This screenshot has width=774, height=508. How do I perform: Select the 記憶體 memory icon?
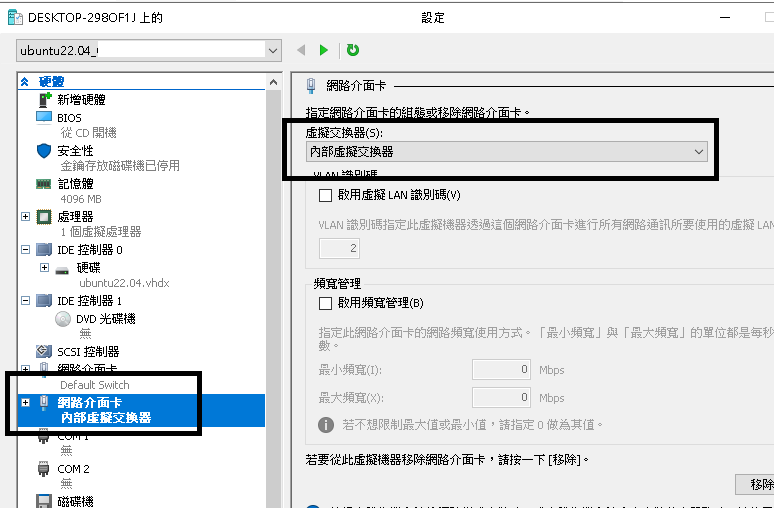point(44,184)
